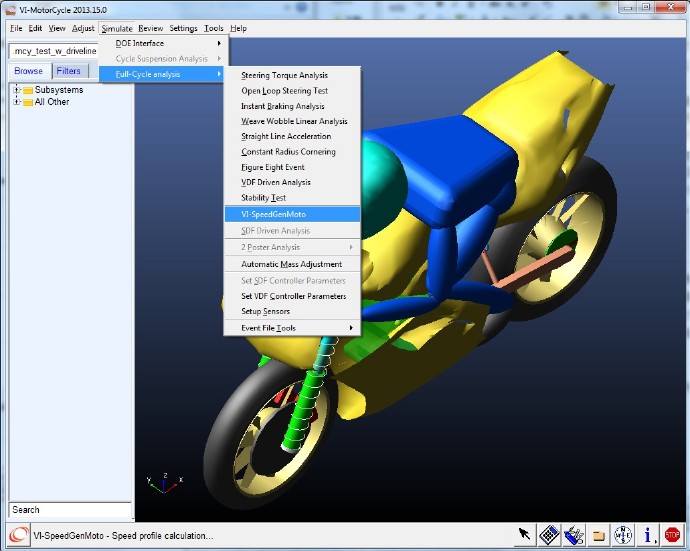
Task: Click the XYZ axis triad in viewport
Action: click(165, 483)
